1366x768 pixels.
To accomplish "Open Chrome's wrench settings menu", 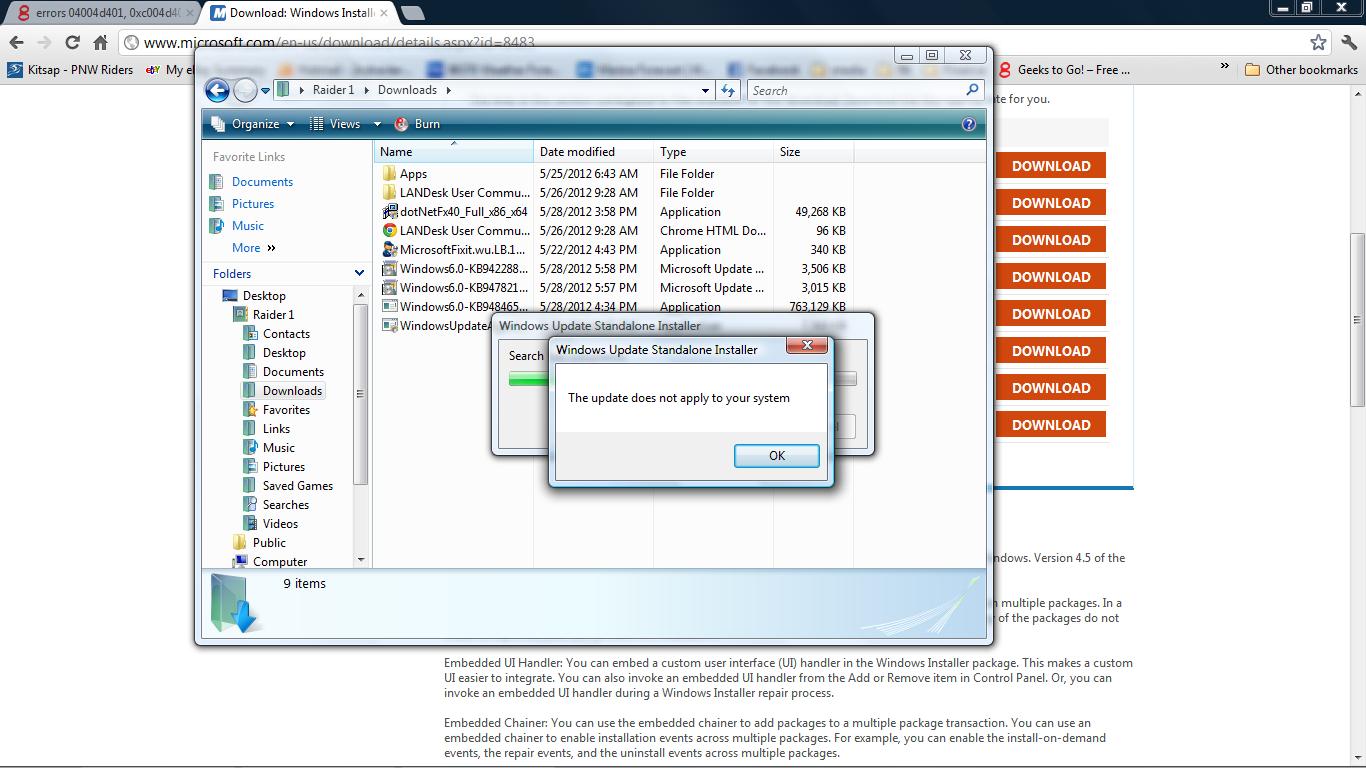I will tap(1348, 42).
